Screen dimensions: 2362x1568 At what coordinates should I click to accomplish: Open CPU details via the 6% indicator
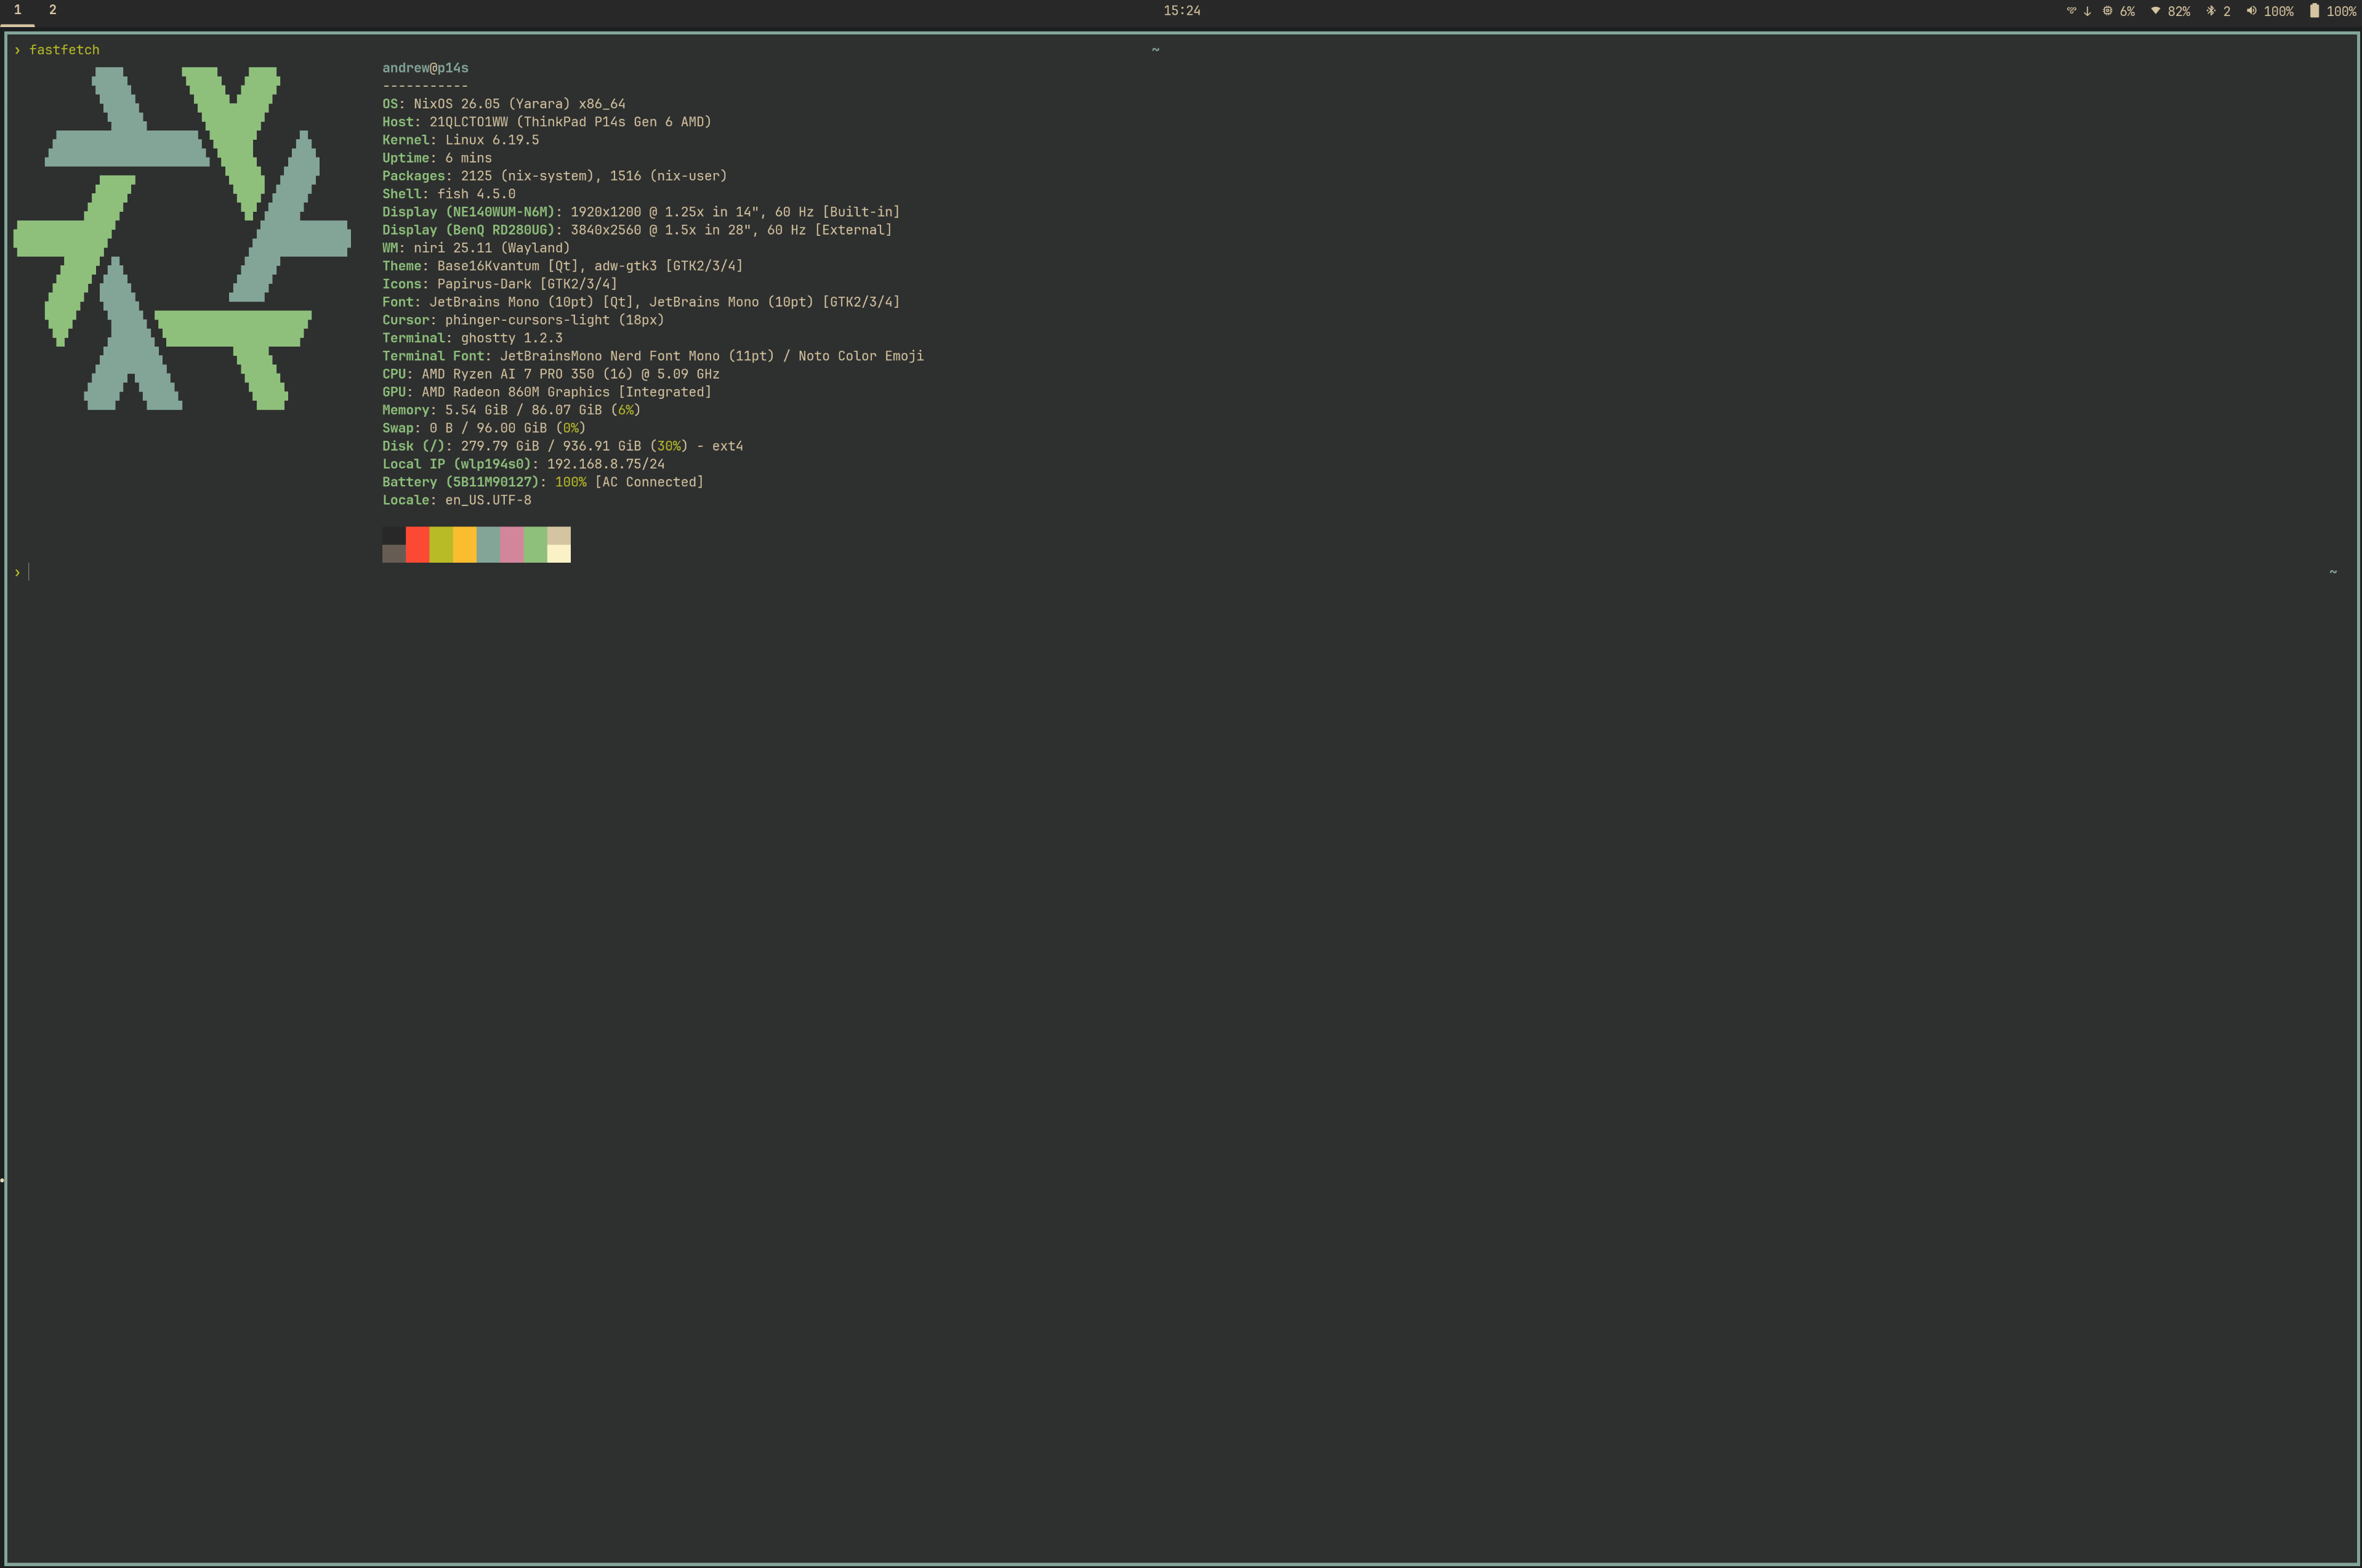click(2127, 11)
